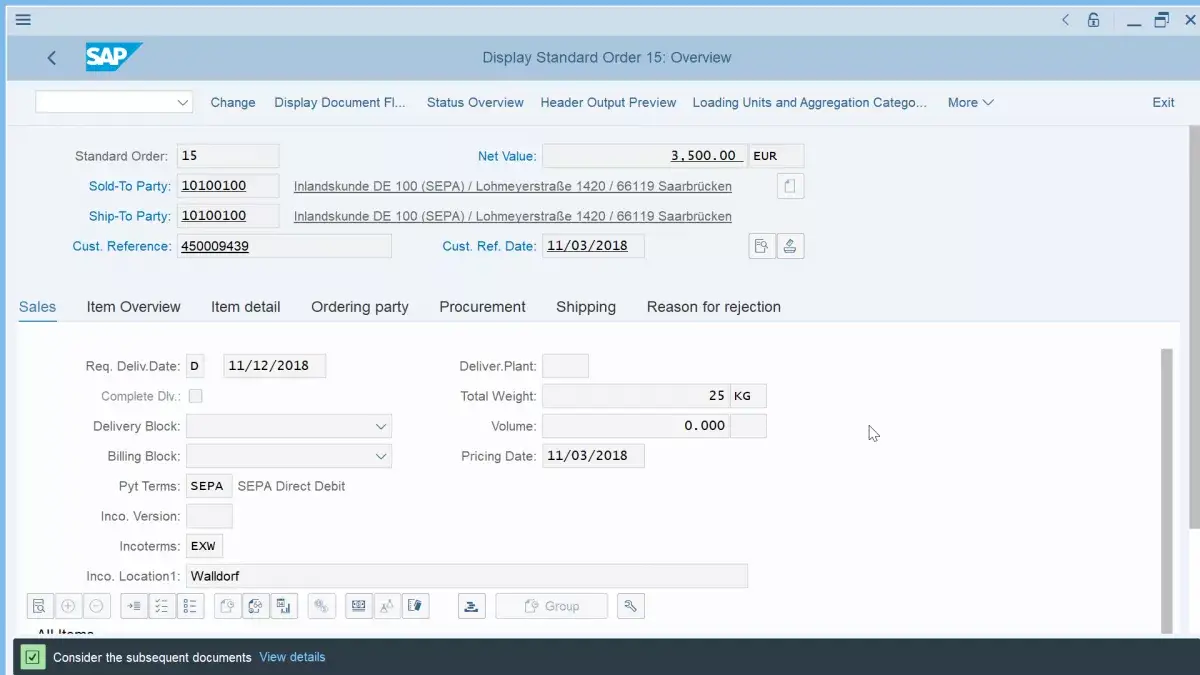Click Display Document Flow in the toolbar

(x=340, y=102)
